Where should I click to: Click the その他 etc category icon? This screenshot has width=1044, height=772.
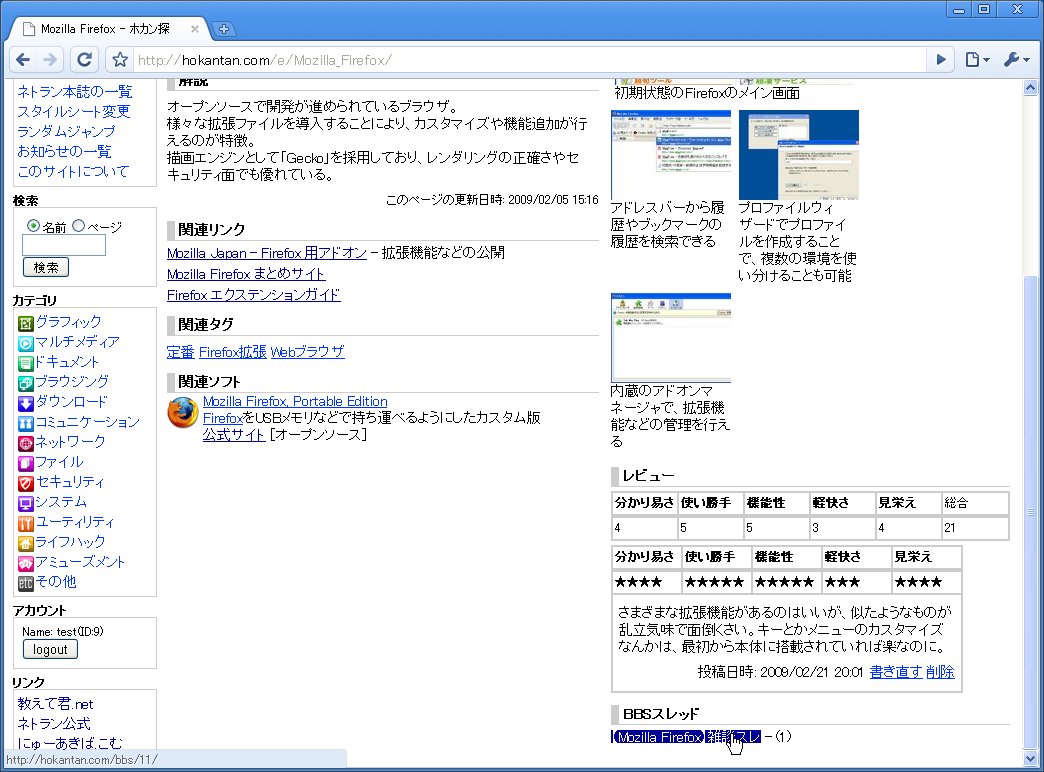pyautogui.click(x=25, y=583)
